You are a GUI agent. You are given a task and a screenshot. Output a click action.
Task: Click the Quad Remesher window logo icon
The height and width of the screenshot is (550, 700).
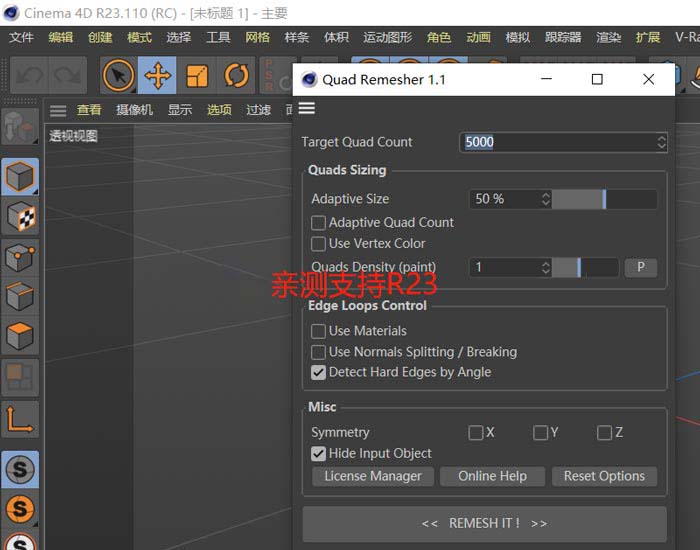coord(309,79)
